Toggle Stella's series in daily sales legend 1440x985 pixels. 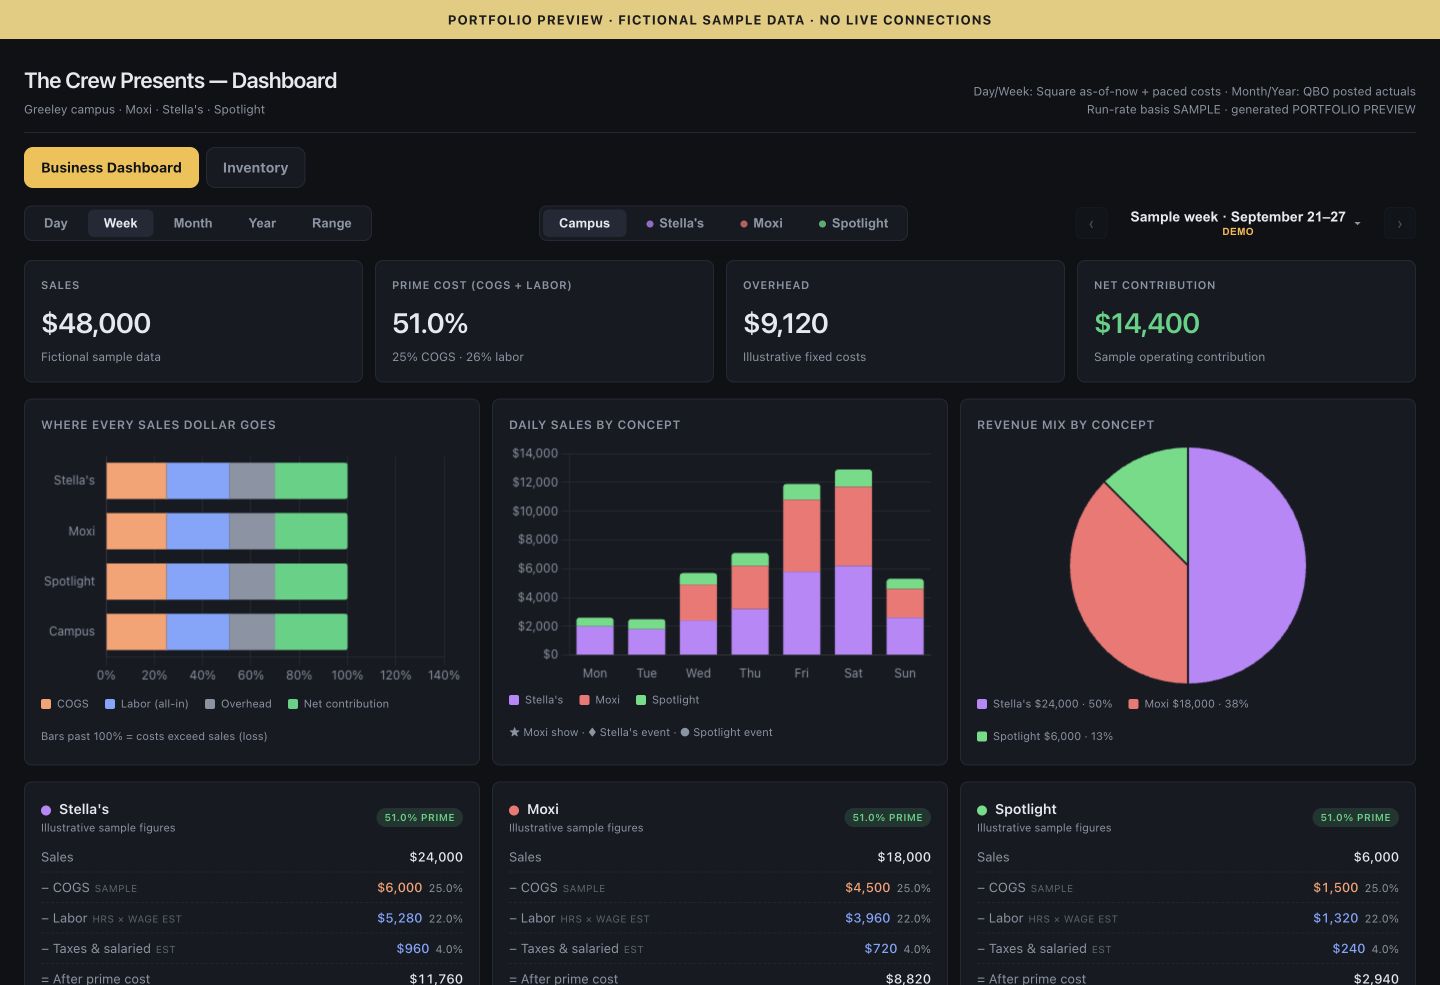(x=536, y=700)
